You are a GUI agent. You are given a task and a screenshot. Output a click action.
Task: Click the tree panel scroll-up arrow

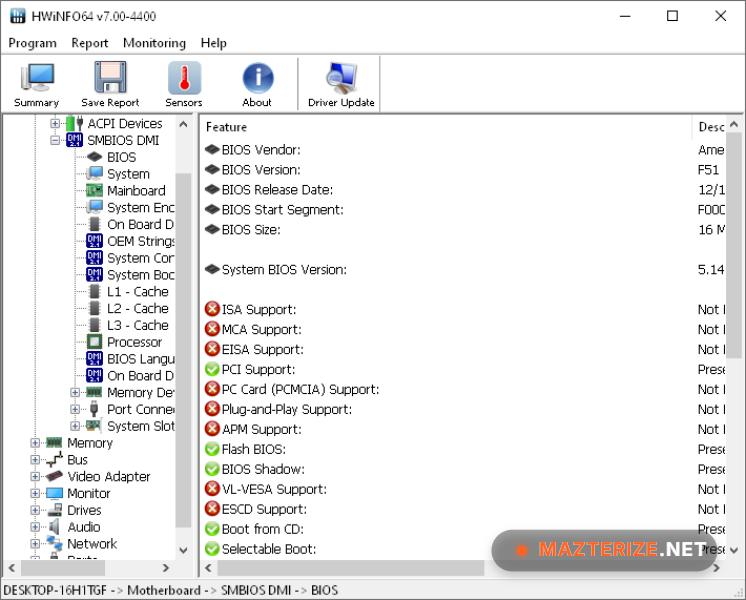pos(183,125)
